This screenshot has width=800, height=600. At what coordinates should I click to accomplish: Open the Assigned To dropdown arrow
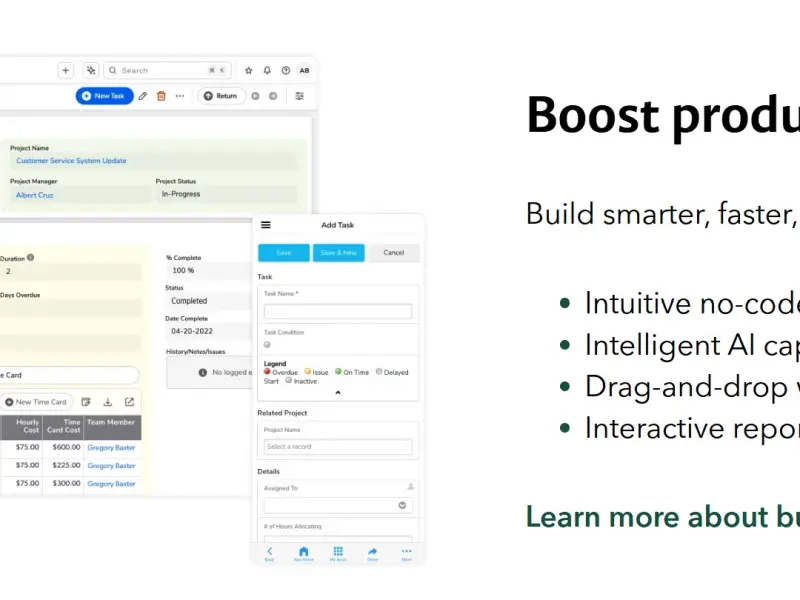[x=402, y=506]
